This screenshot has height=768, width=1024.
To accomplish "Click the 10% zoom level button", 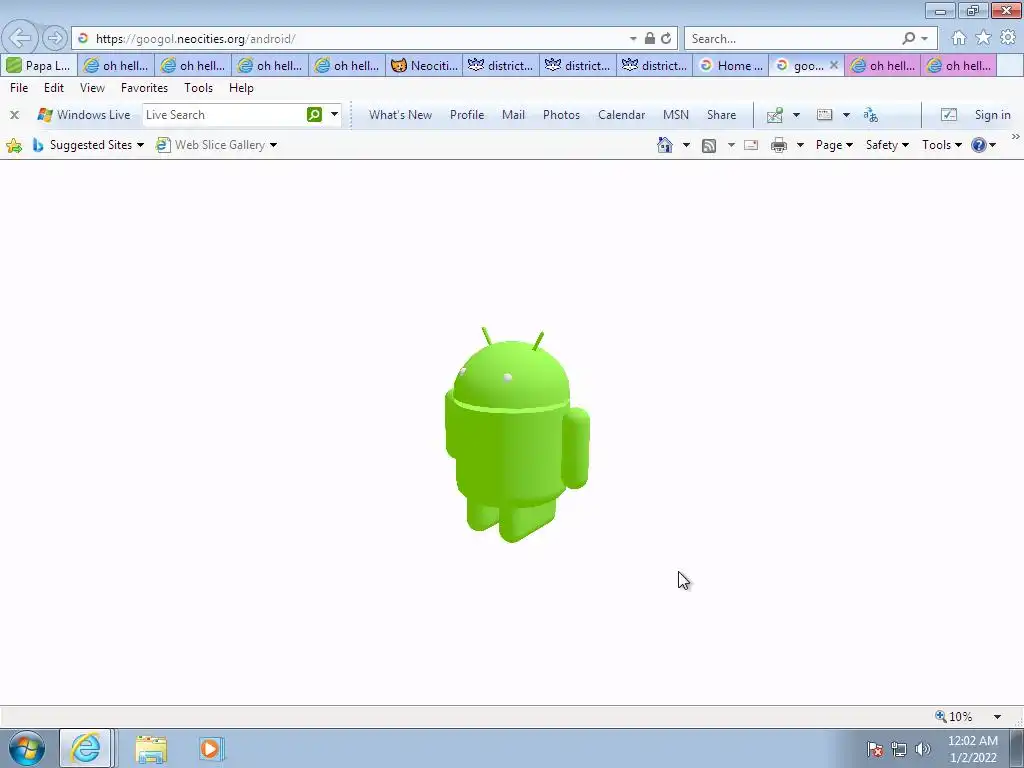I will [954, 716].
